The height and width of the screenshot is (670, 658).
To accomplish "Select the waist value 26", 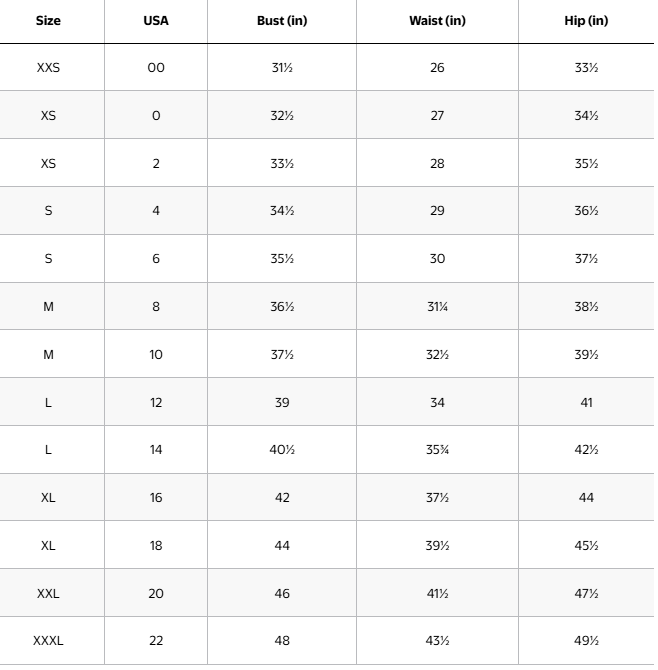I will click(x=437, y=68).
